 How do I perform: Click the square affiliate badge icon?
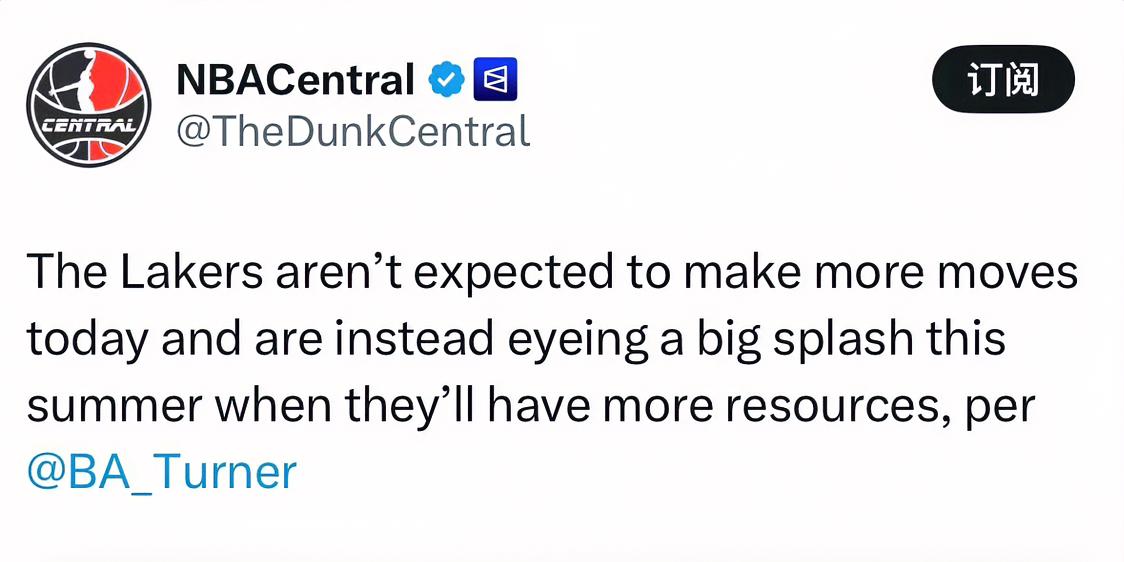coord(495,80)
